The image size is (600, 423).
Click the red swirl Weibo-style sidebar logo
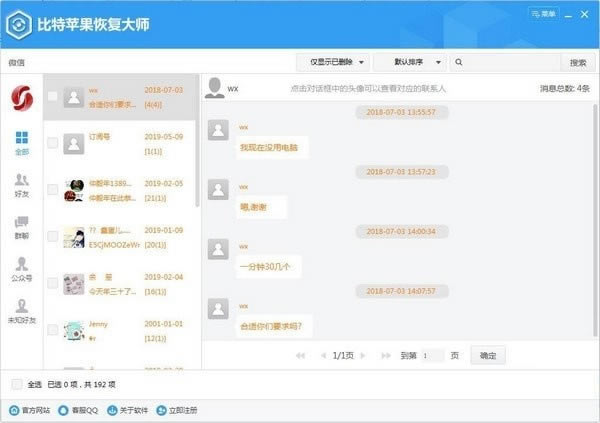pyautogui.click(x=22, y=98)
